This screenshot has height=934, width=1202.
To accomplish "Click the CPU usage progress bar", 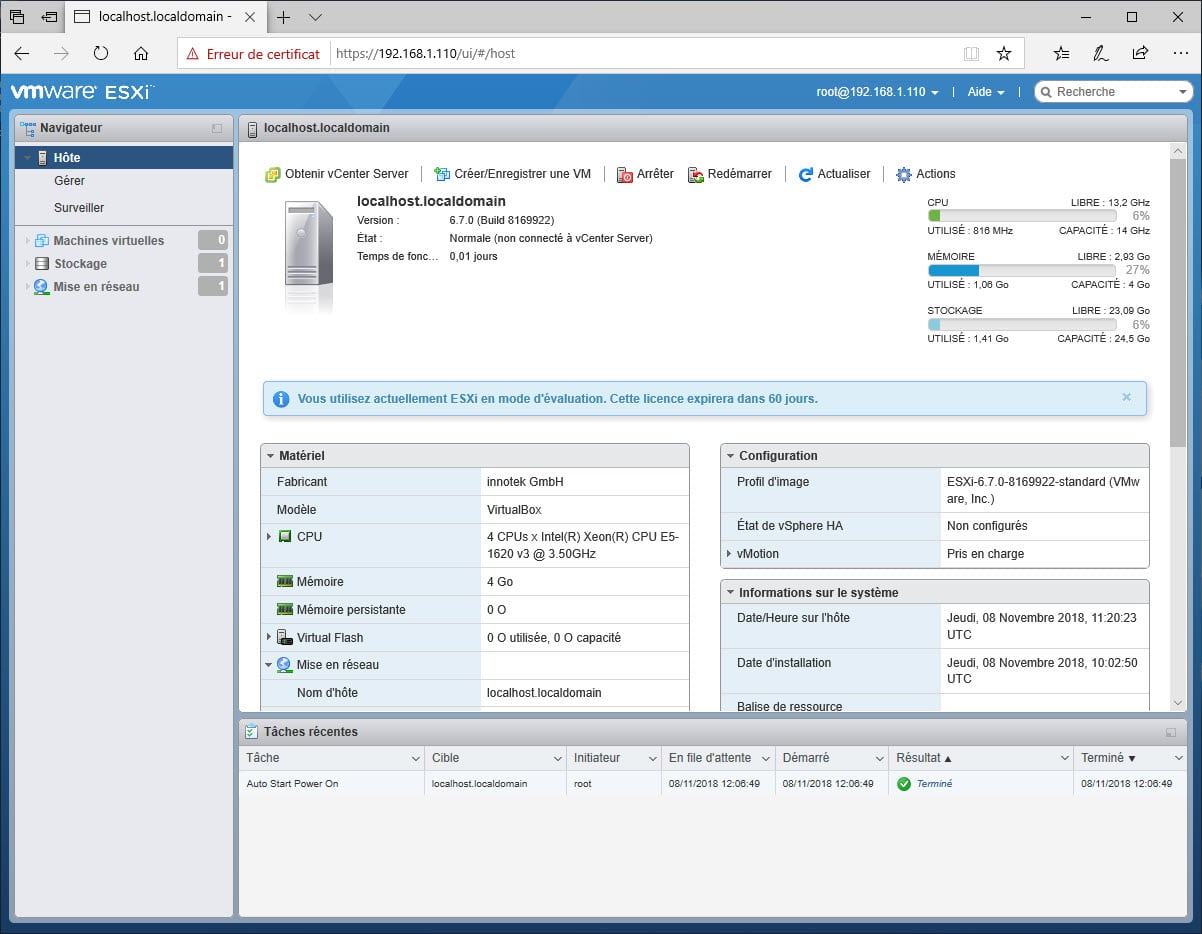I will 1021,216.
